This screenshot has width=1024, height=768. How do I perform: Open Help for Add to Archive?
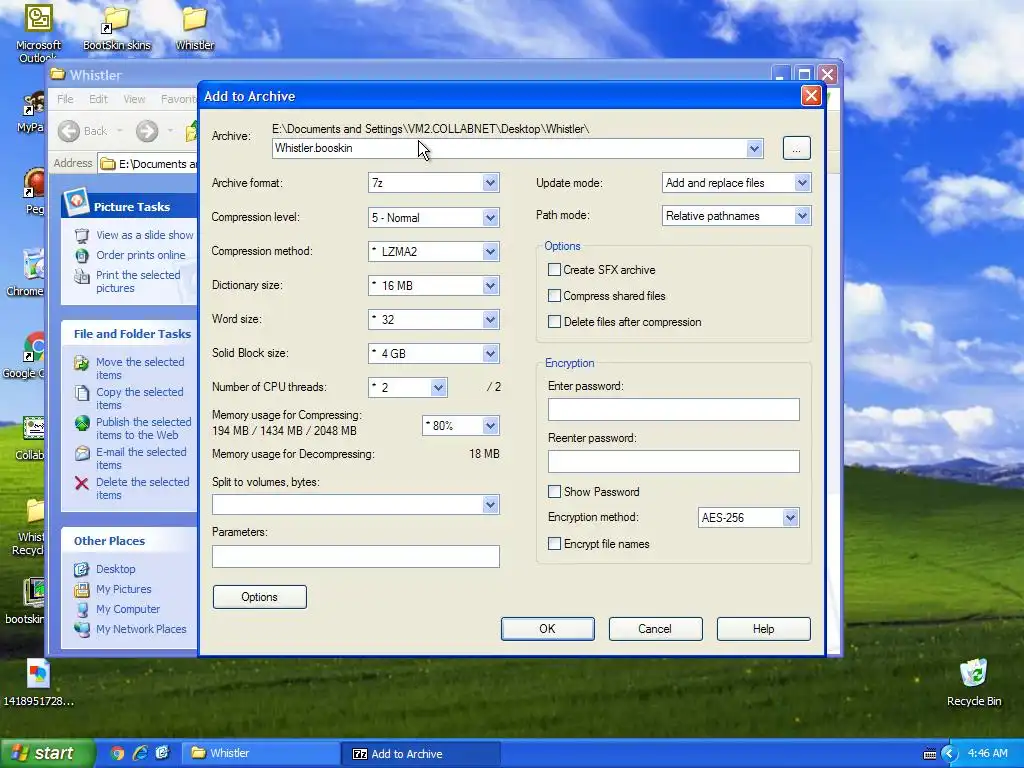(763, 629)
